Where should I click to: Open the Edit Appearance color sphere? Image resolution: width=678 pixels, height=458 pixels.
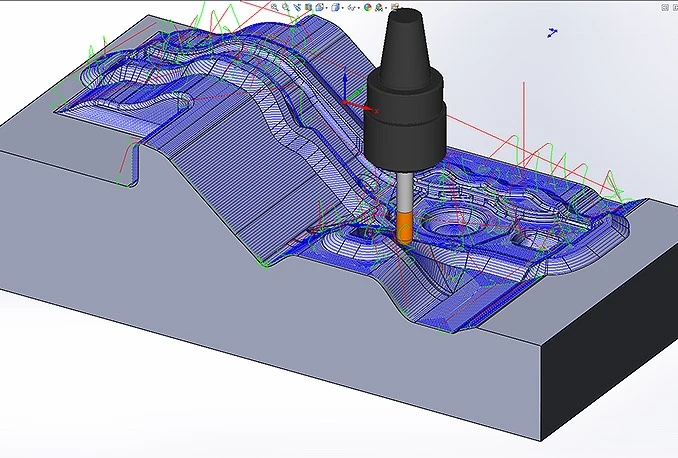click(368, 7)
